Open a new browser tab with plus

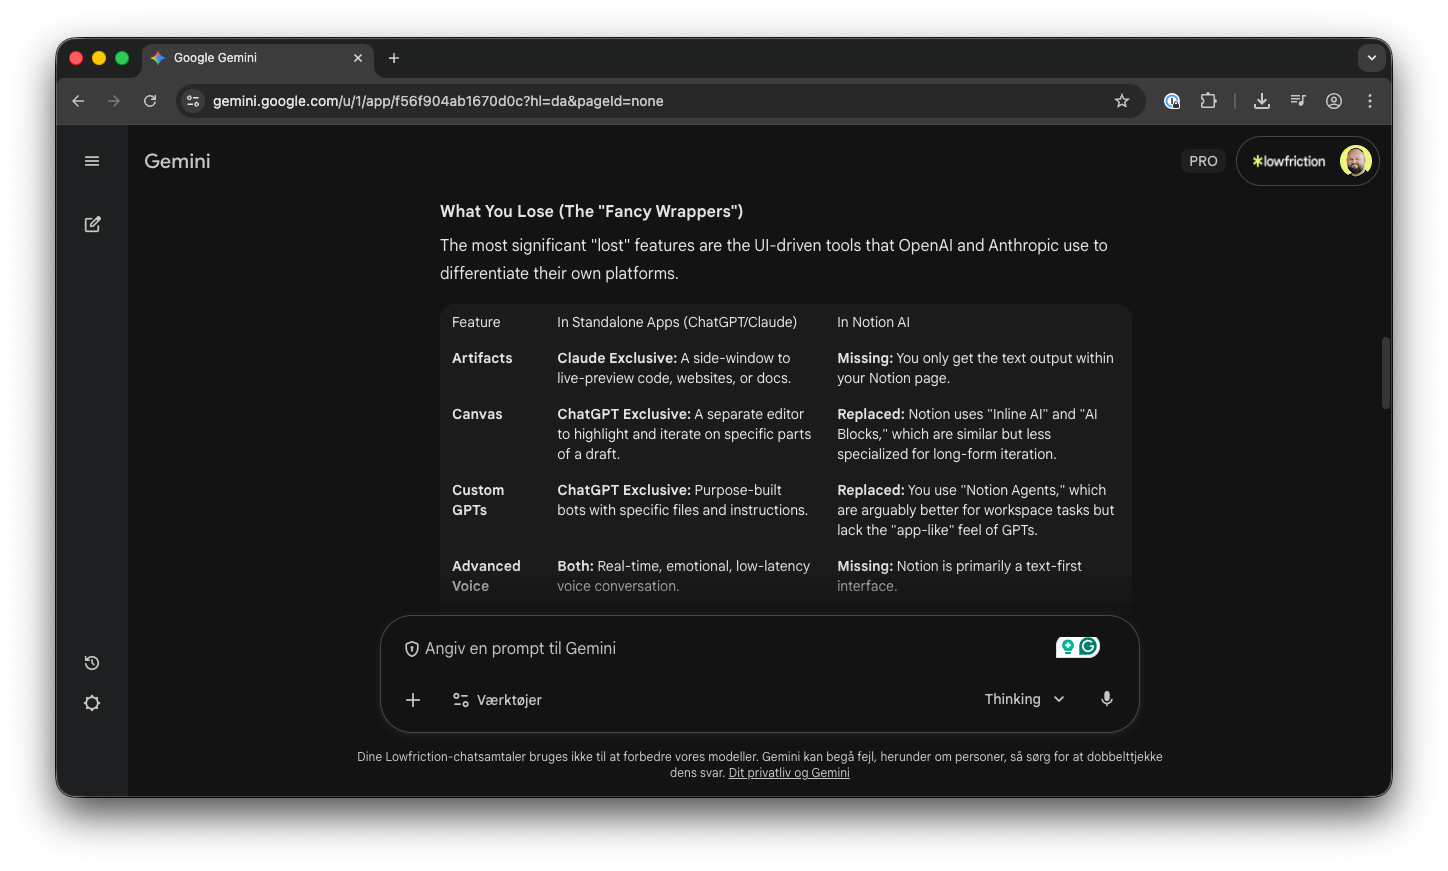pos(394,58)
